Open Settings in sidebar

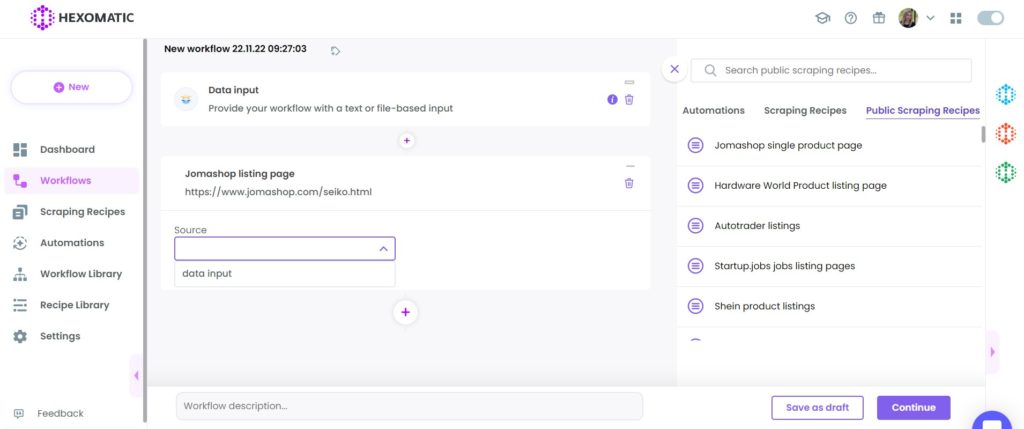click(x=60, y=336)
